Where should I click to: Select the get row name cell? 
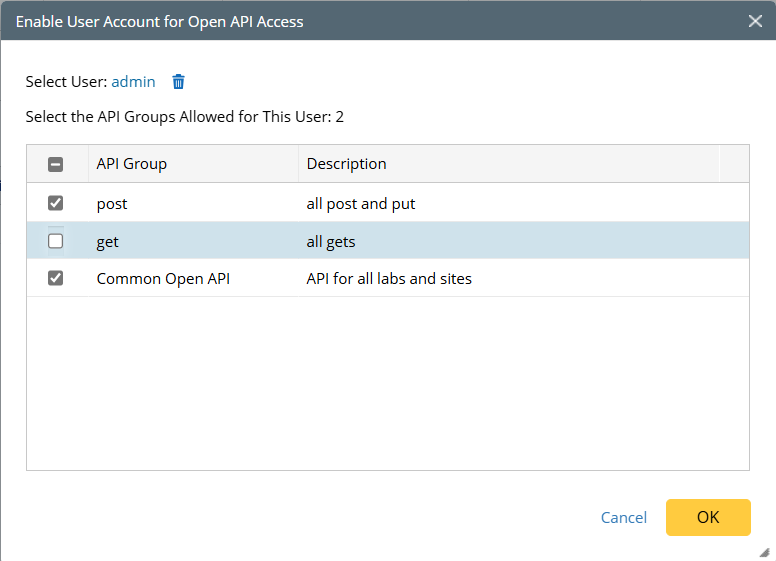coord(108,242)
